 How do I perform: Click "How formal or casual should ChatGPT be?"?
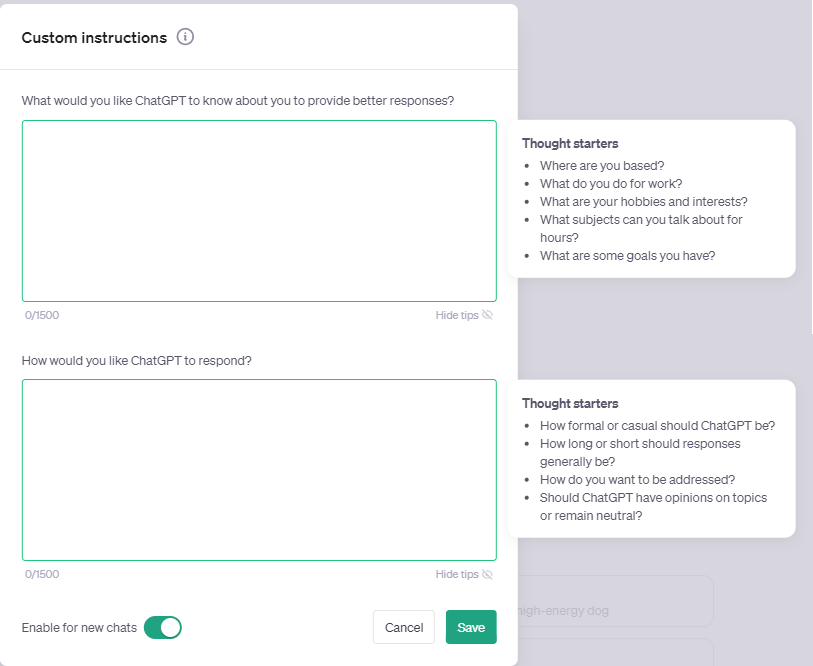pos(657,425)
